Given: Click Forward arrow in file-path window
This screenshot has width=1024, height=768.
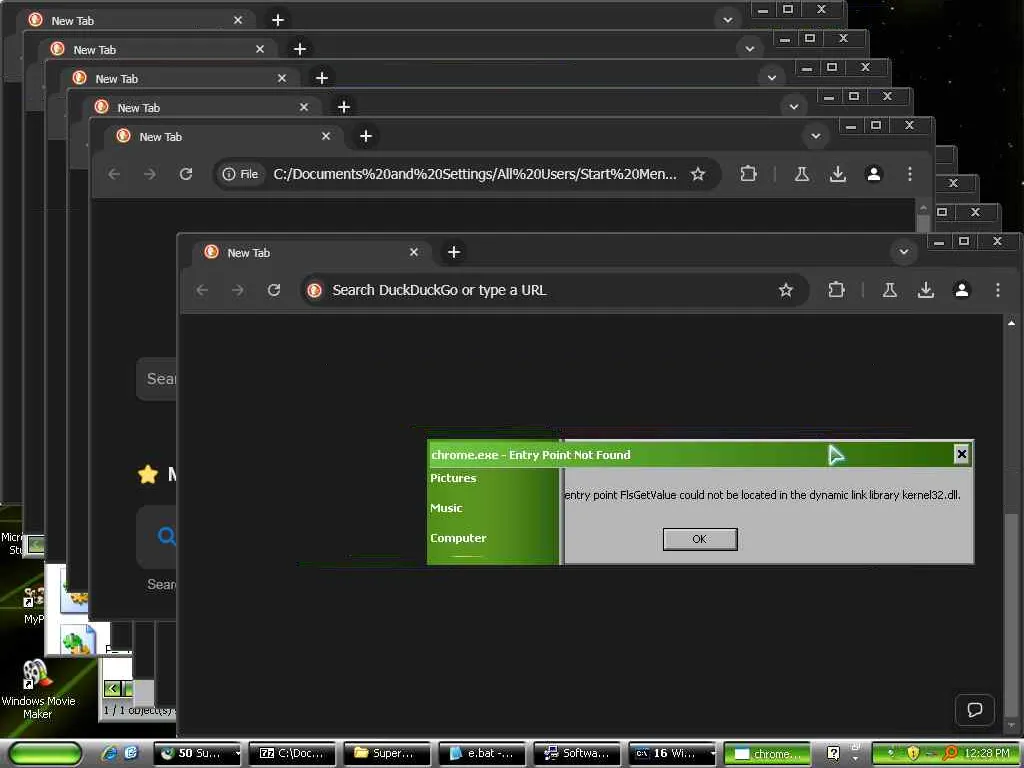Looking at the screenshot, I should pyautogui.click(x=150, y=174).
